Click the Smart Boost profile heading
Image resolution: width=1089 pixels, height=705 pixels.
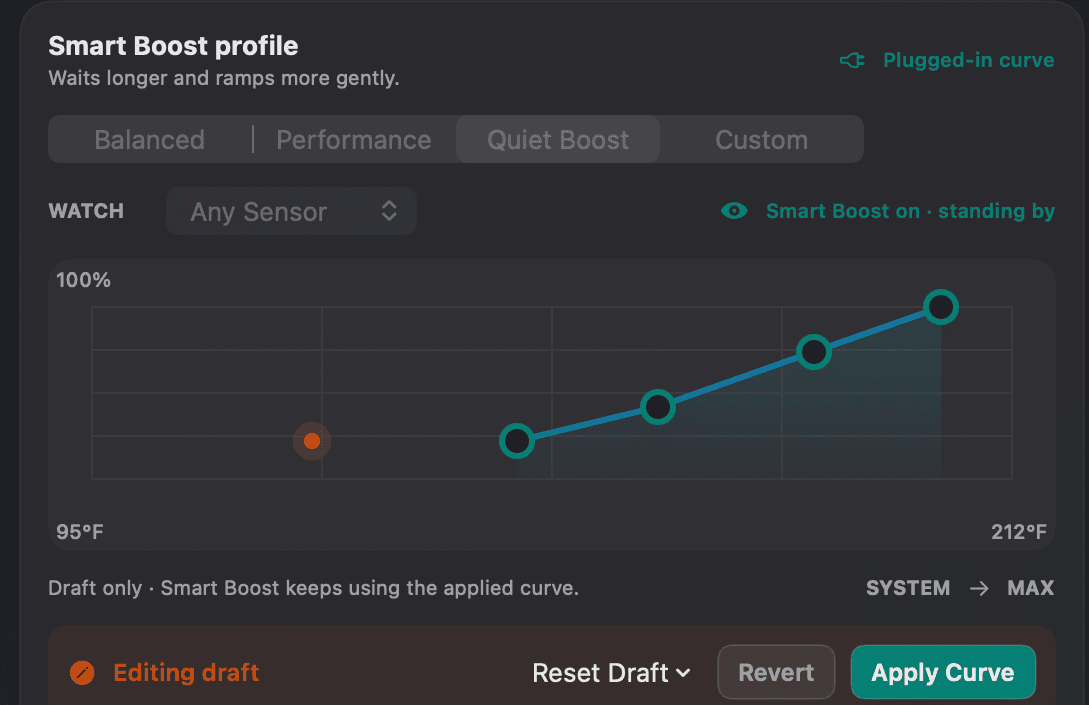pos(173,46)
